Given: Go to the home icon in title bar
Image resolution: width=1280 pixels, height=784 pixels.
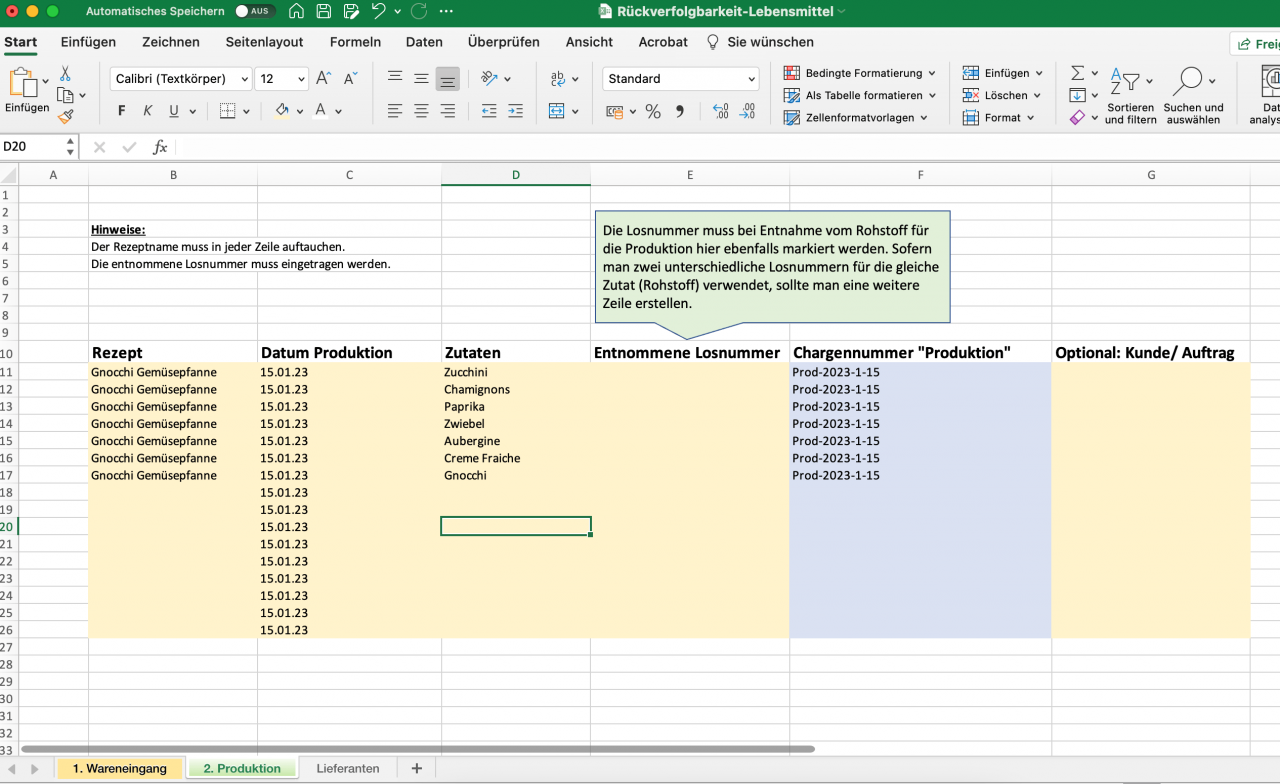Looking at the screenshot, I should click(x=296, y=11).
